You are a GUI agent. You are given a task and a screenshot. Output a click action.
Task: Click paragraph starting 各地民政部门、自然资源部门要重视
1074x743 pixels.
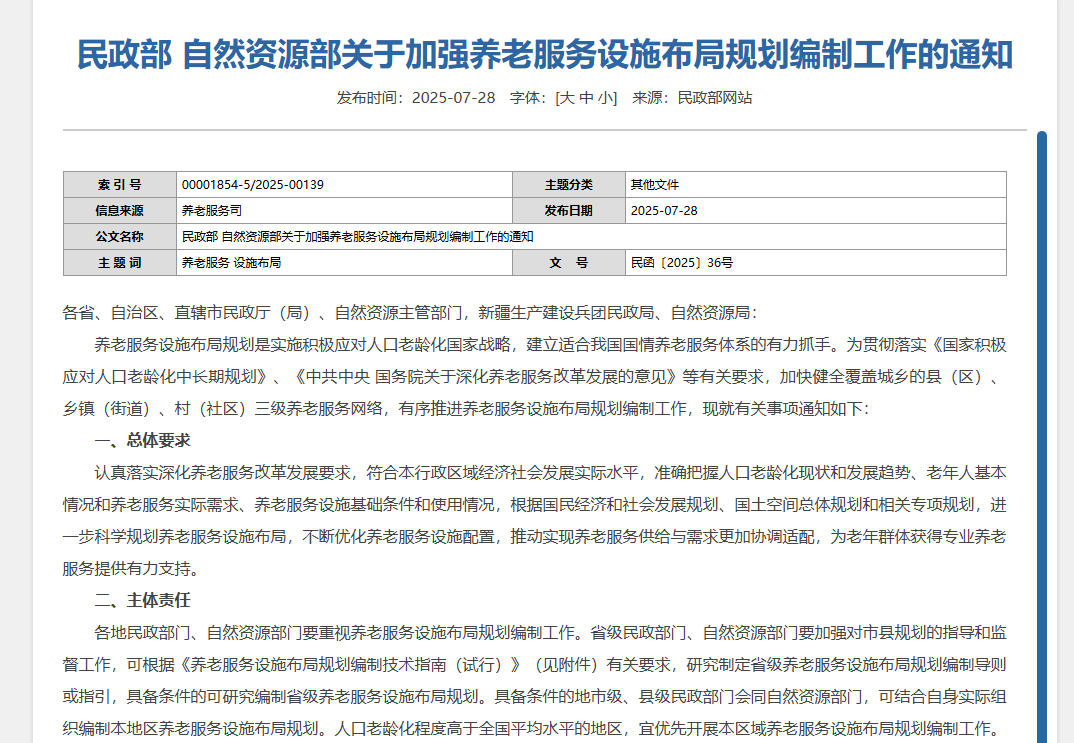534,680
